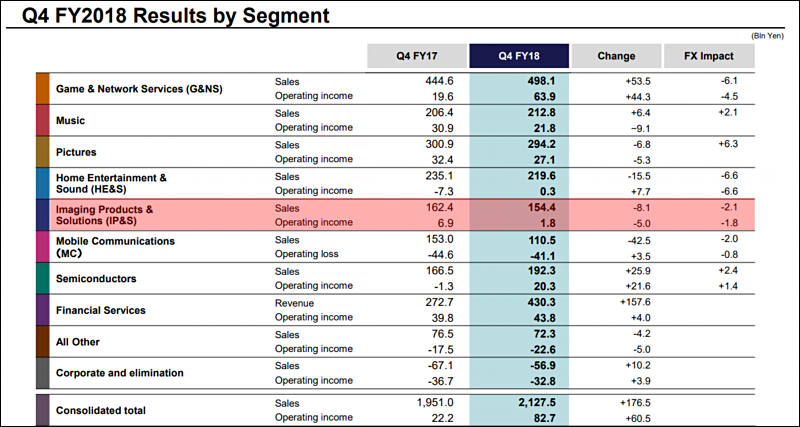Click the 'Pictures' segment name
The width and height of the screenshot is (800, 427).
pos(76,152)
